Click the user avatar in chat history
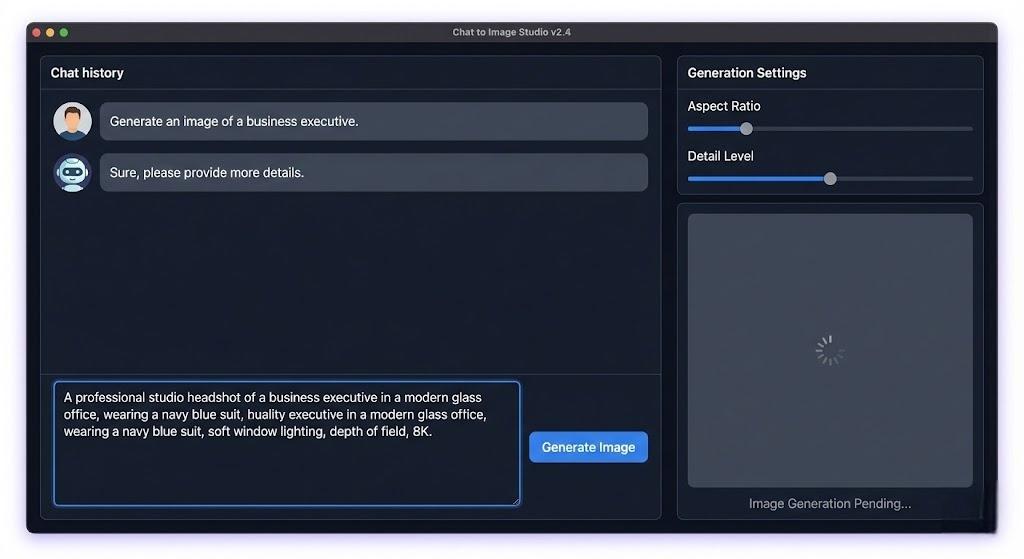This screenshot has width=1024, height=559. (x=72, y=121)
